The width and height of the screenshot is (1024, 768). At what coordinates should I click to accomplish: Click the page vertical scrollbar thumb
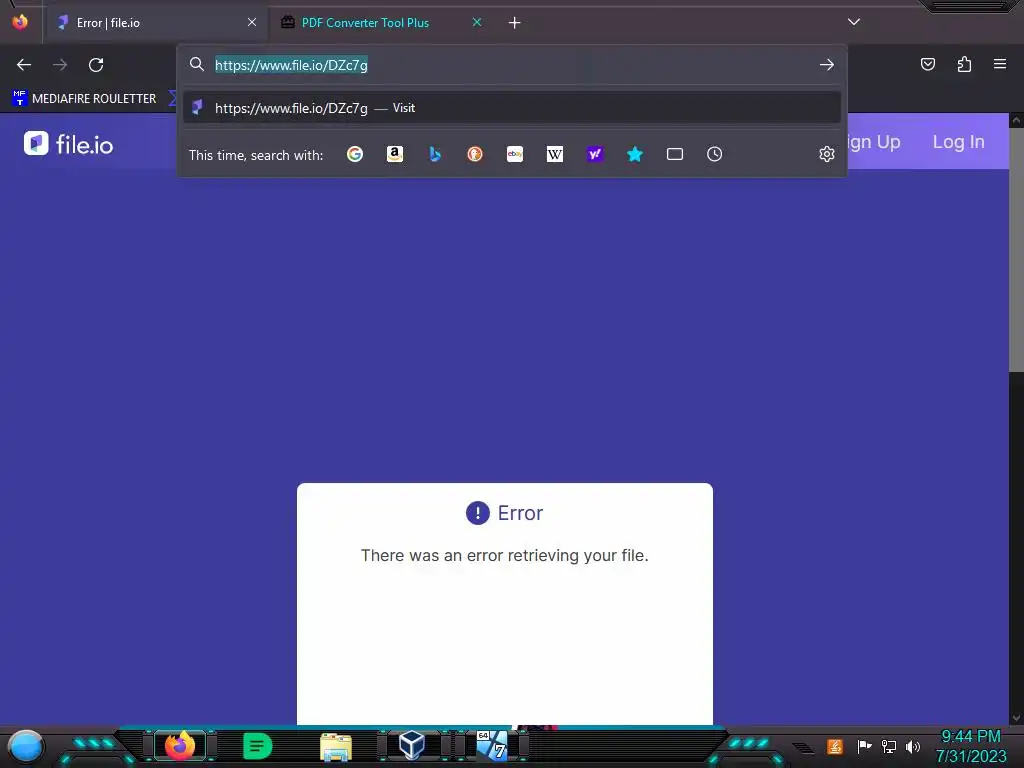1016,251
